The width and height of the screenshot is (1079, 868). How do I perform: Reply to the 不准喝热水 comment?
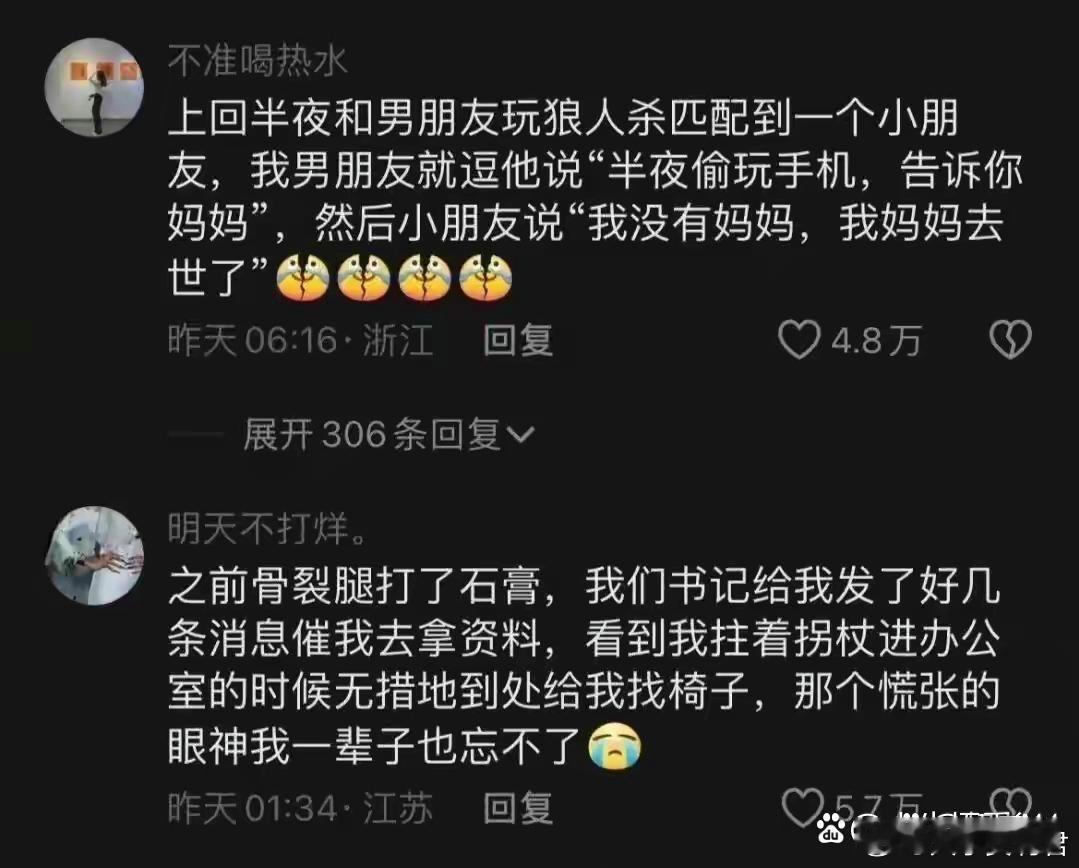click(x=517, y=340)
